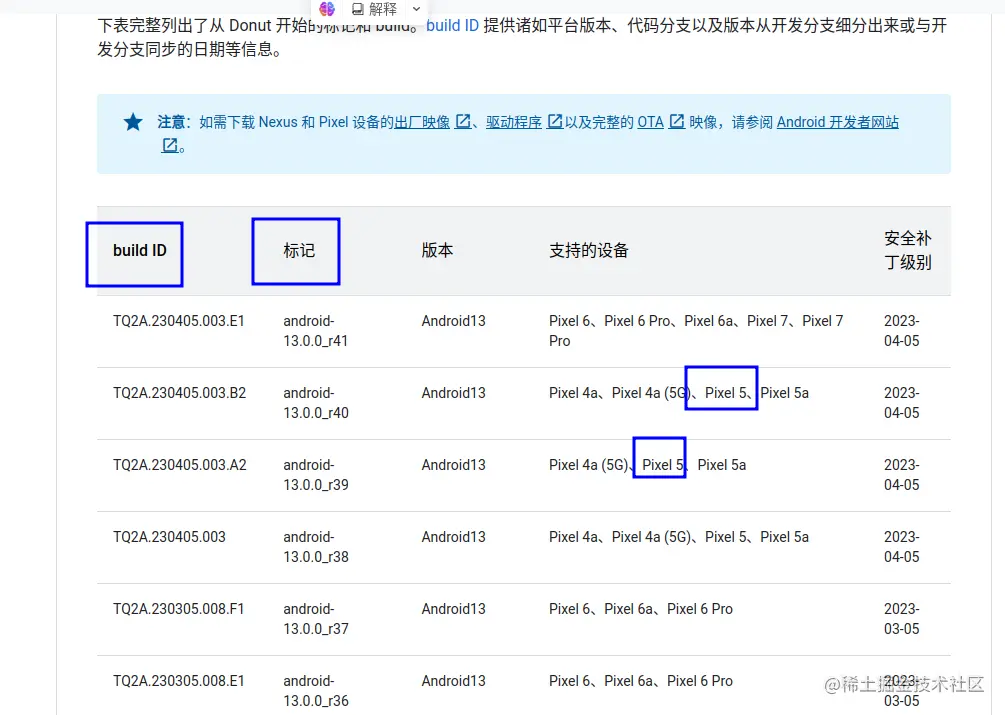
Task: Open the 驱动程序 drivers link
Action: tap(514, 122)
